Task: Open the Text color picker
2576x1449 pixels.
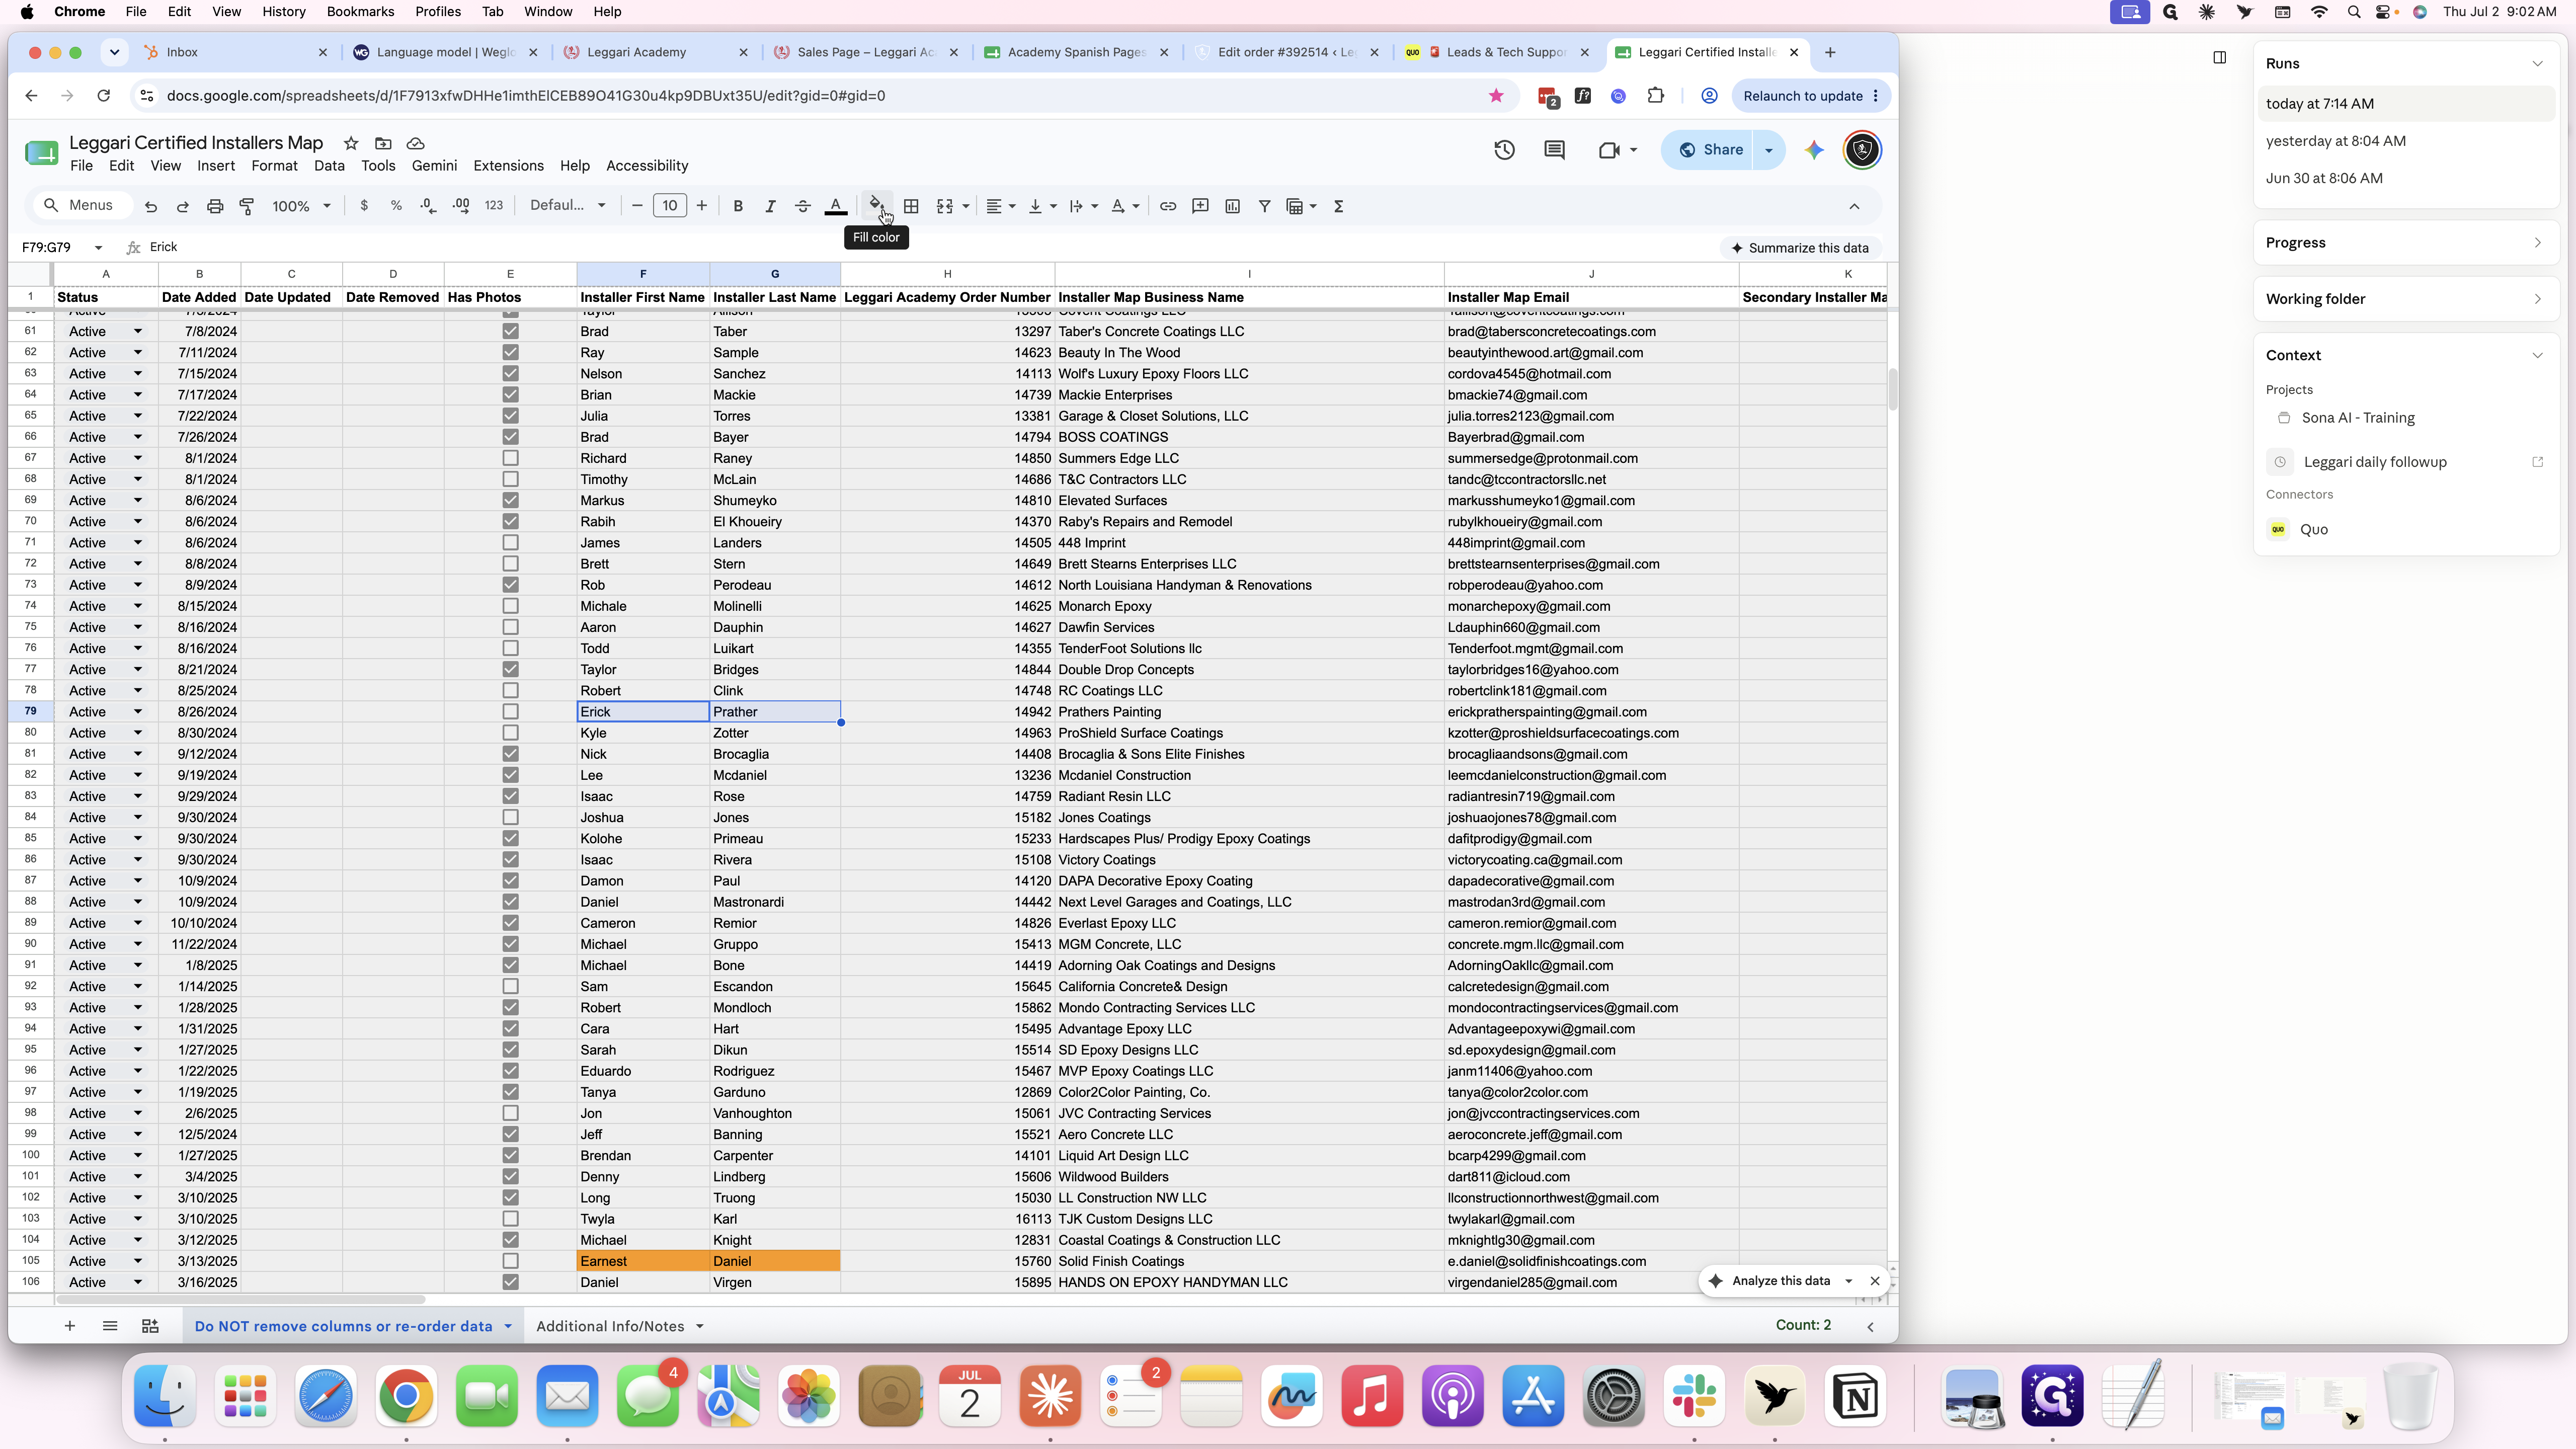Action: point(836,206)
